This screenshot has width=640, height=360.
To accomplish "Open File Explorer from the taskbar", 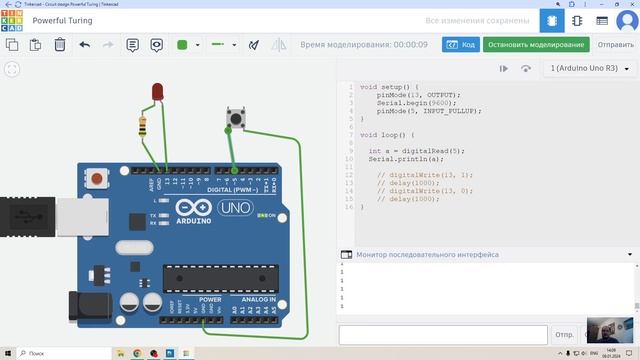I will pyautogui.click(x=121, y=353).
